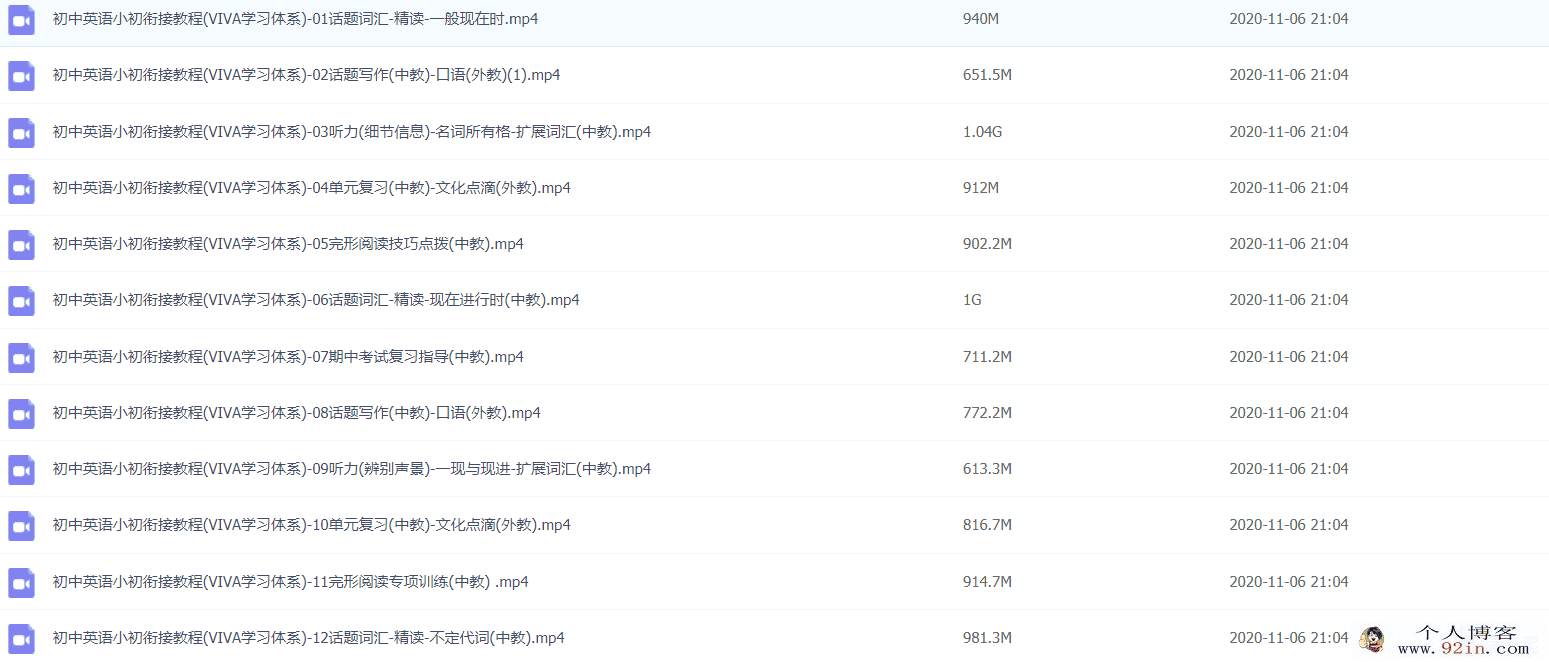Viewport: 1549px width, 662px height.
Task: Select file name 09听力(辨别声景)-一现与现进.mp4
Action: 352,469
